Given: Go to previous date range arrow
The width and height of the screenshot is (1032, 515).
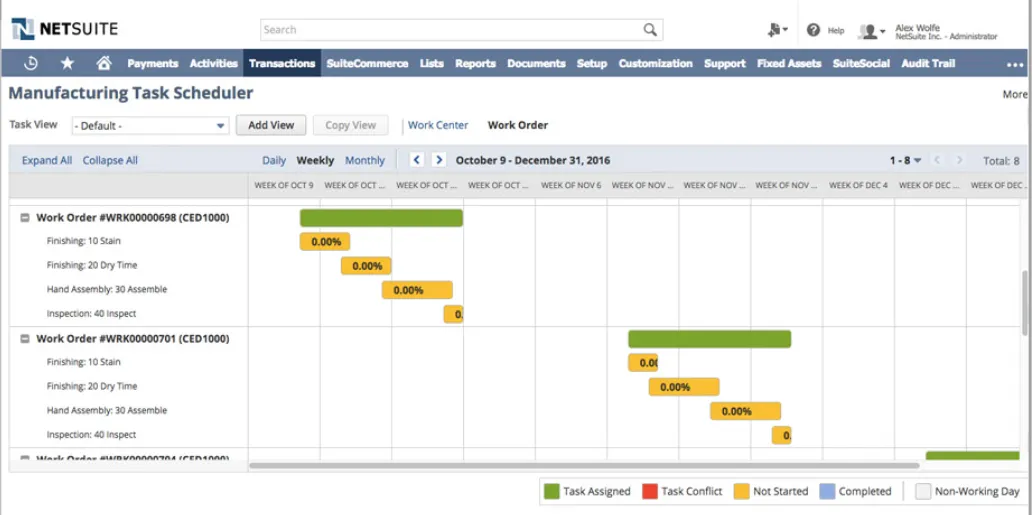Looking at the screenshot, I should [x=417, y=160].
